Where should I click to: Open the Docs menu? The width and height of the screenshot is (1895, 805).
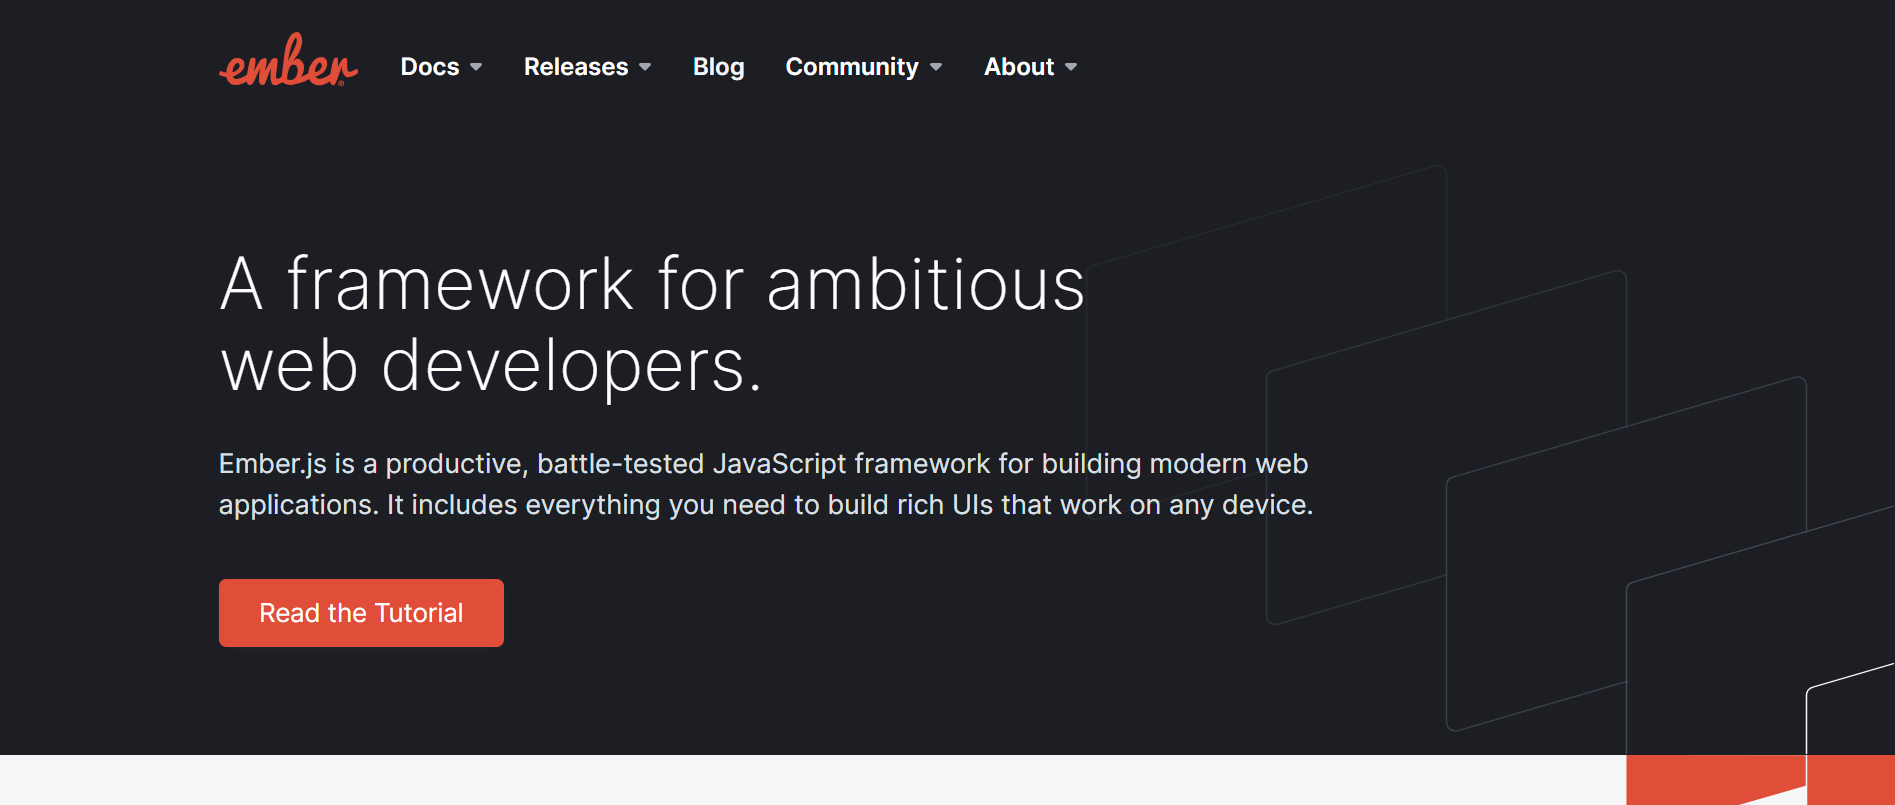pyautogui.click(x=430, y=67)
